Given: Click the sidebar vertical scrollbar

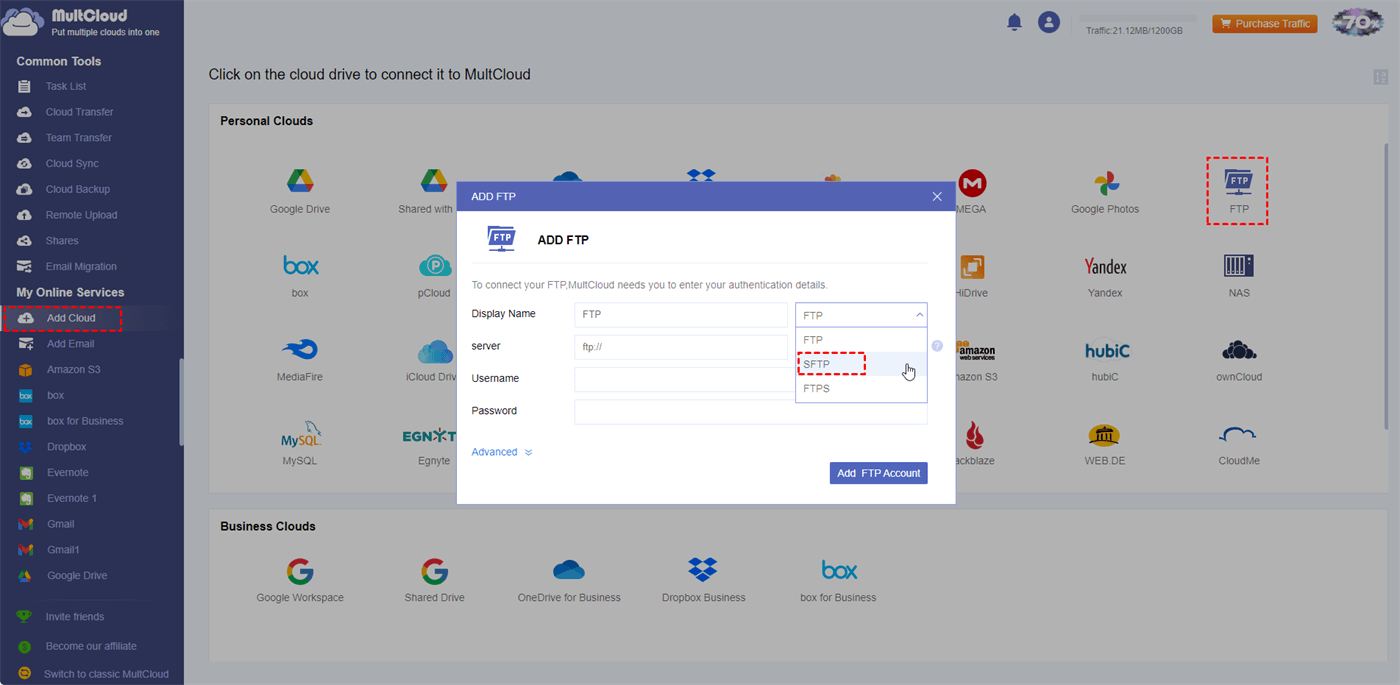Looking at the screenshot, I should click(181, 402).
